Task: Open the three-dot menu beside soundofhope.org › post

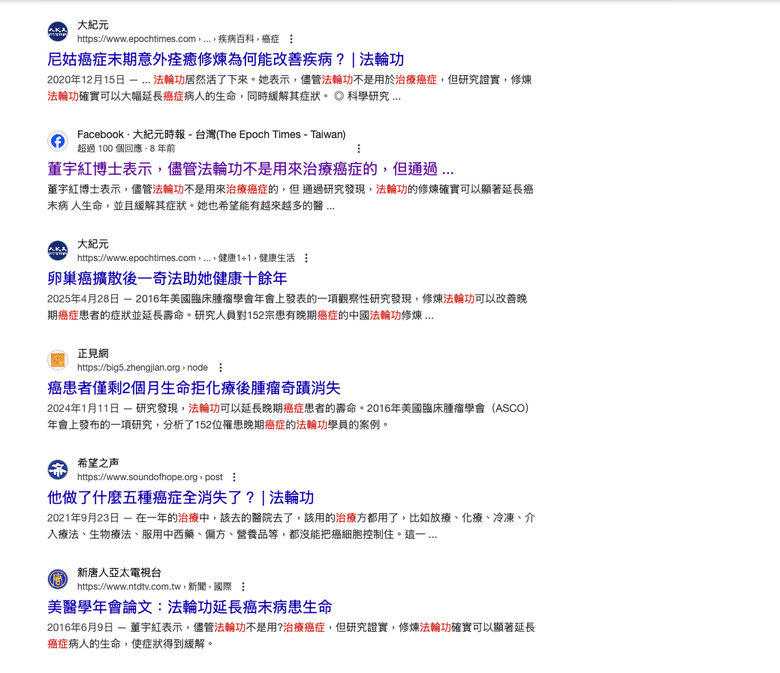Action: 234,477
